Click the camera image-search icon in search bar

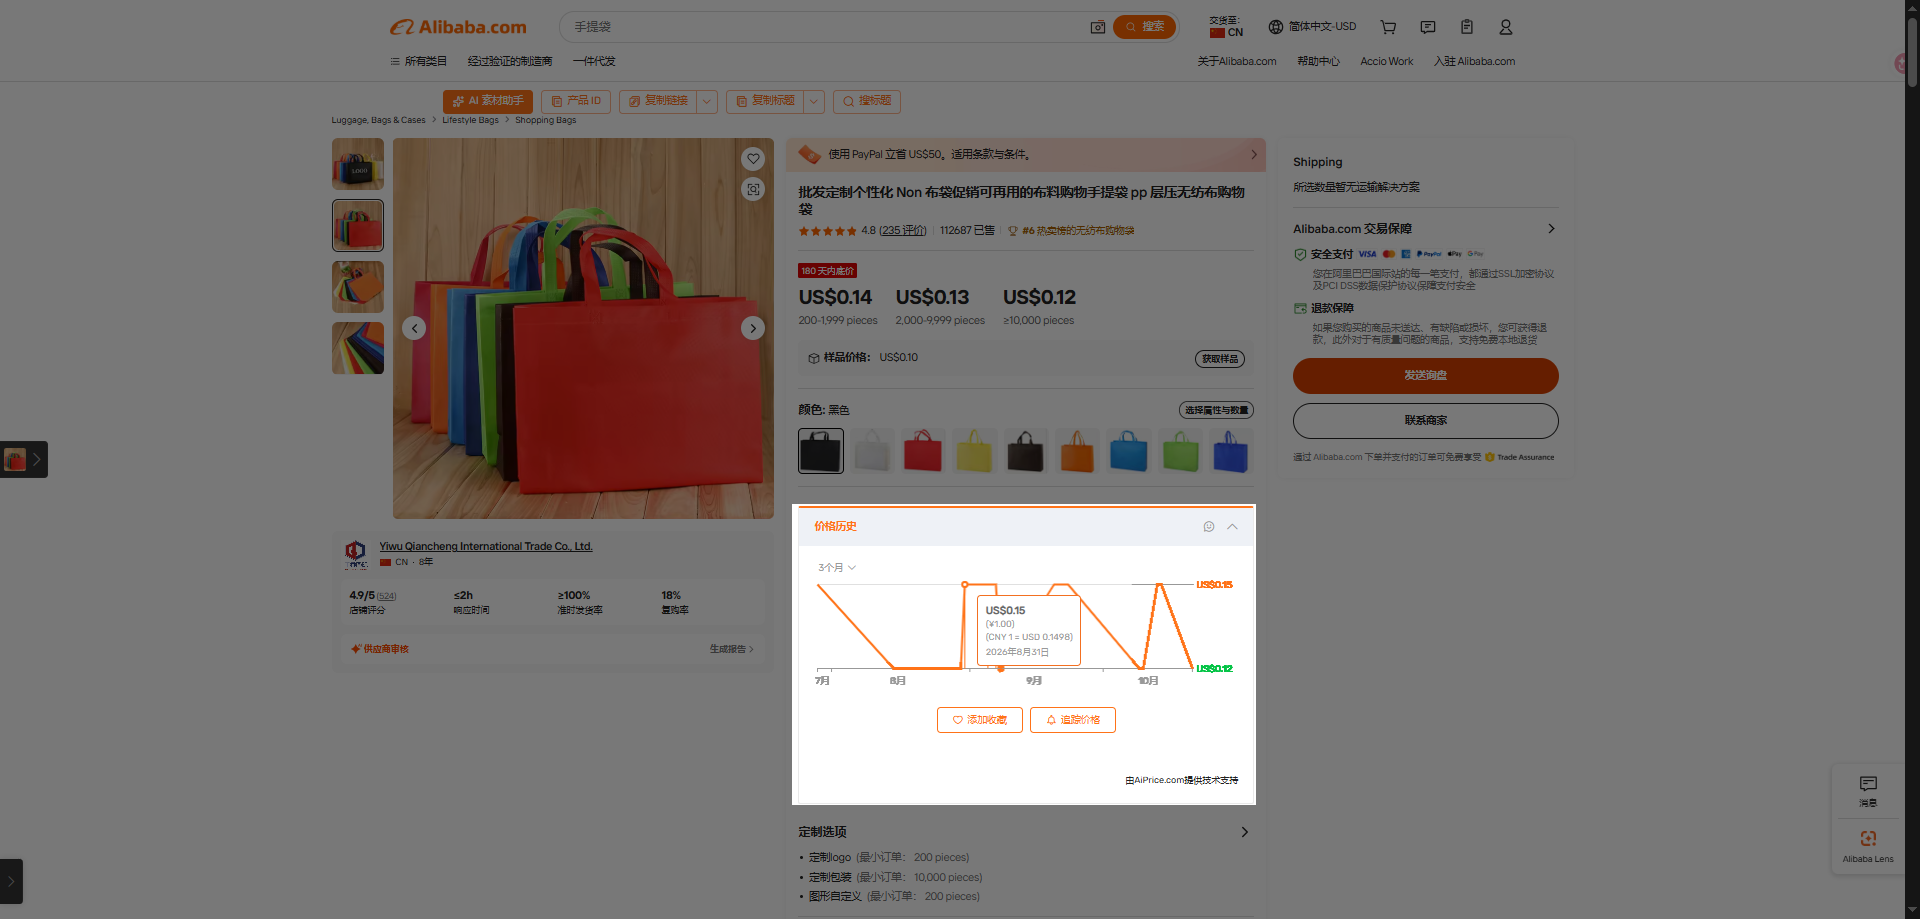click(x=1097, y=27)
